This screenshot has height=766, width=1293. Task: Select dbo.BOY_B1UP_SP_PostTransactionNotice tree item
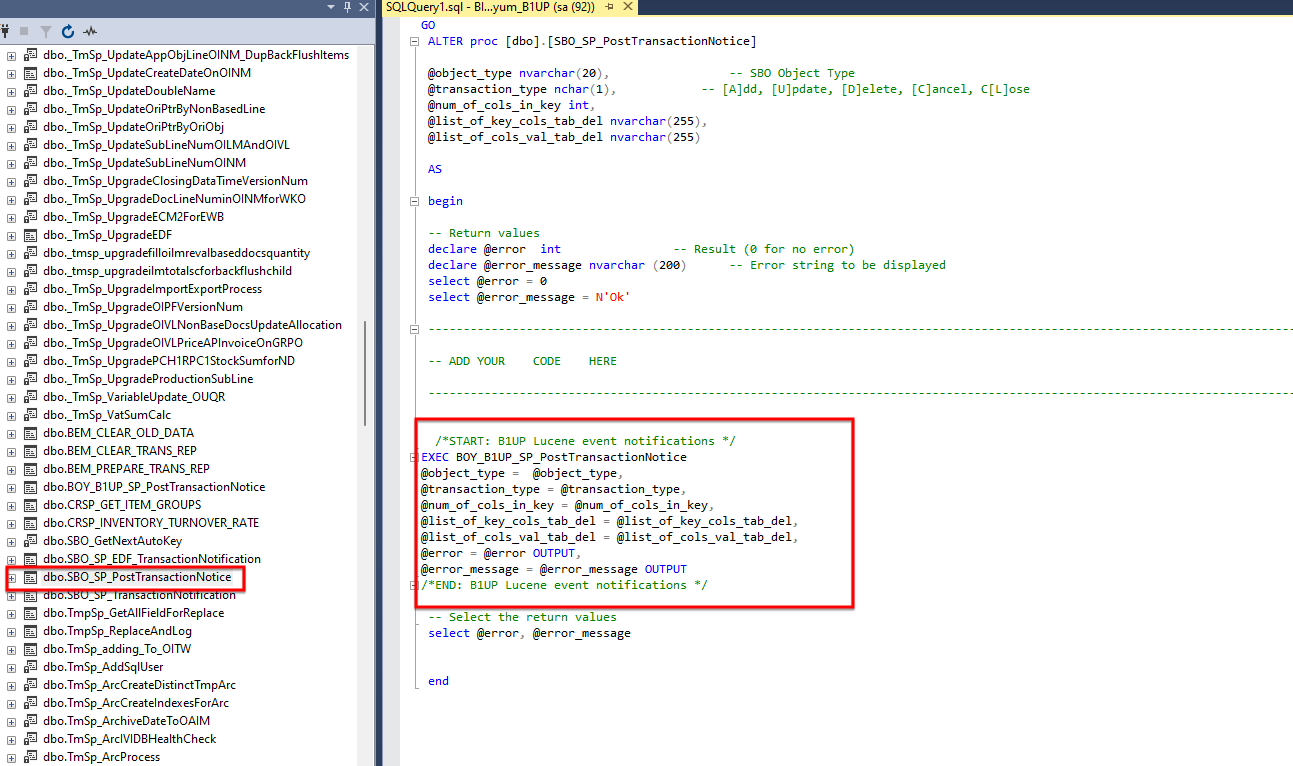coord(154,487)
